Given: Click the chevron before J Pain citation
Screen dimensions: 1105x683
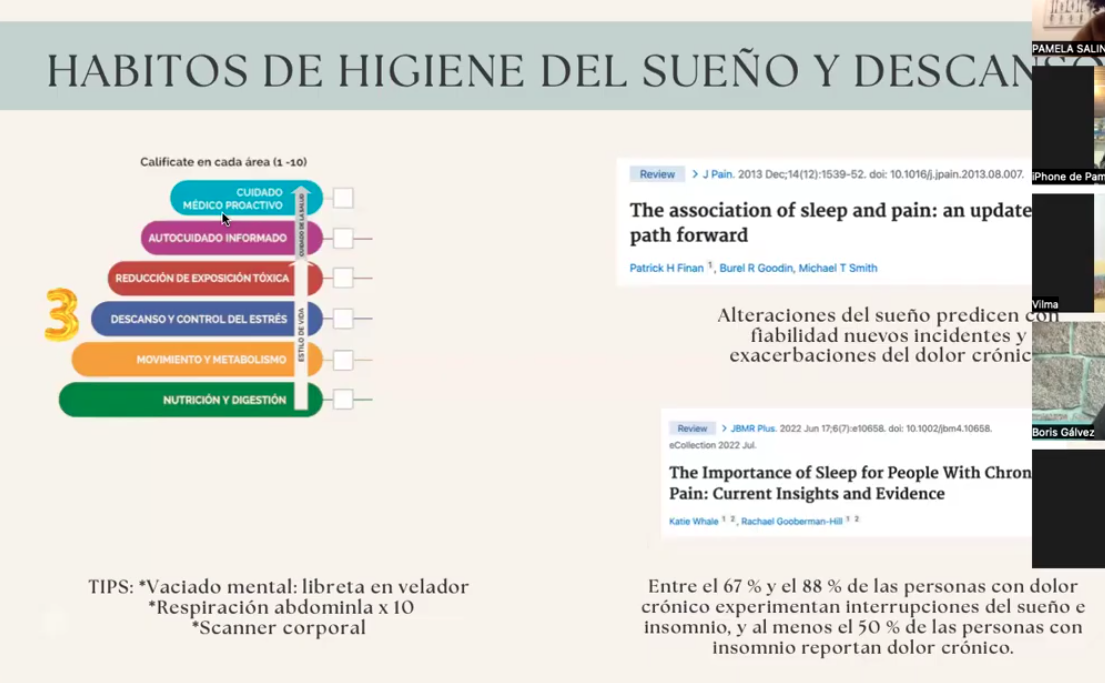Looking at the screenshot, I should point(694,174).
